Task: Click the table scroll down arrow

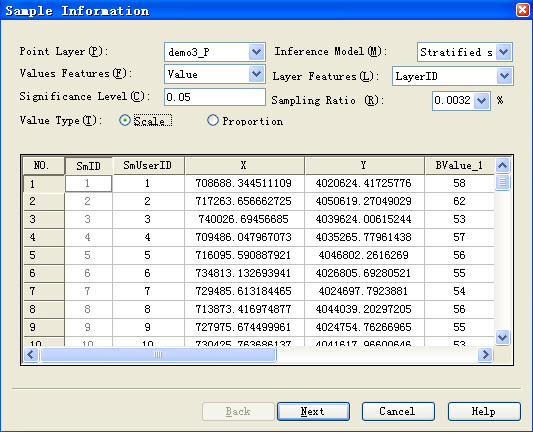Action: (x=502, y=337)
